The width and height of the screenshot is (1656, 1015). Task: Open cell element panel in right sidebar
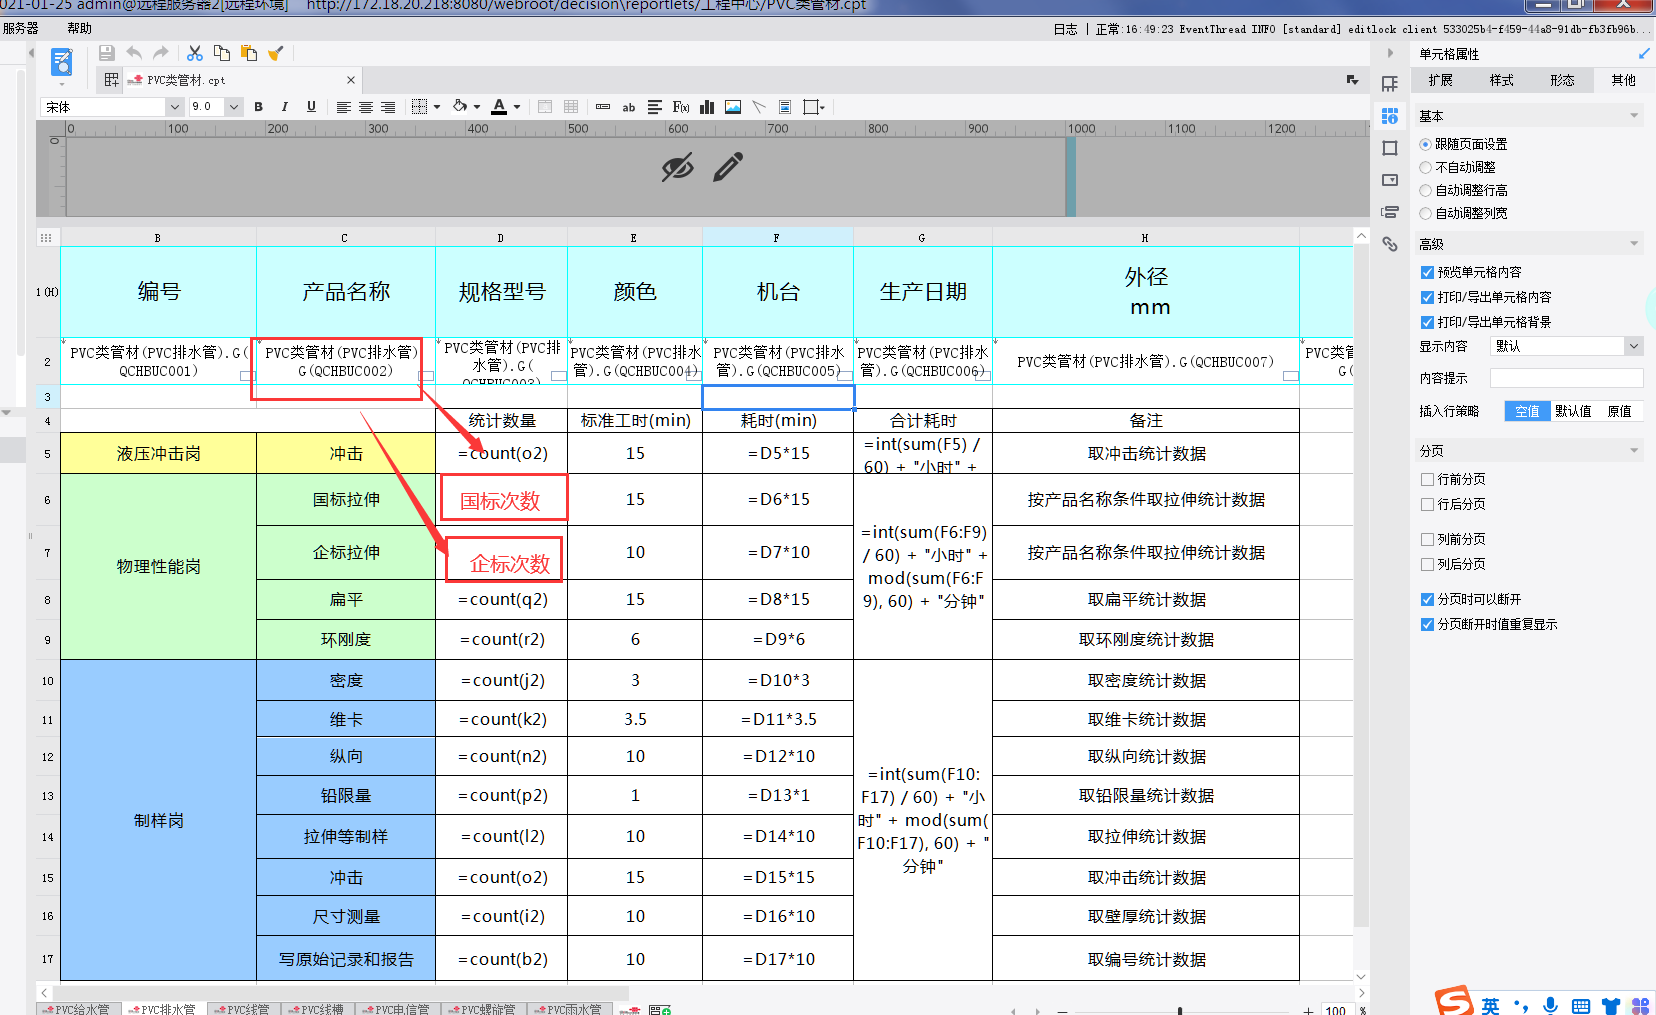[1390, 84]
